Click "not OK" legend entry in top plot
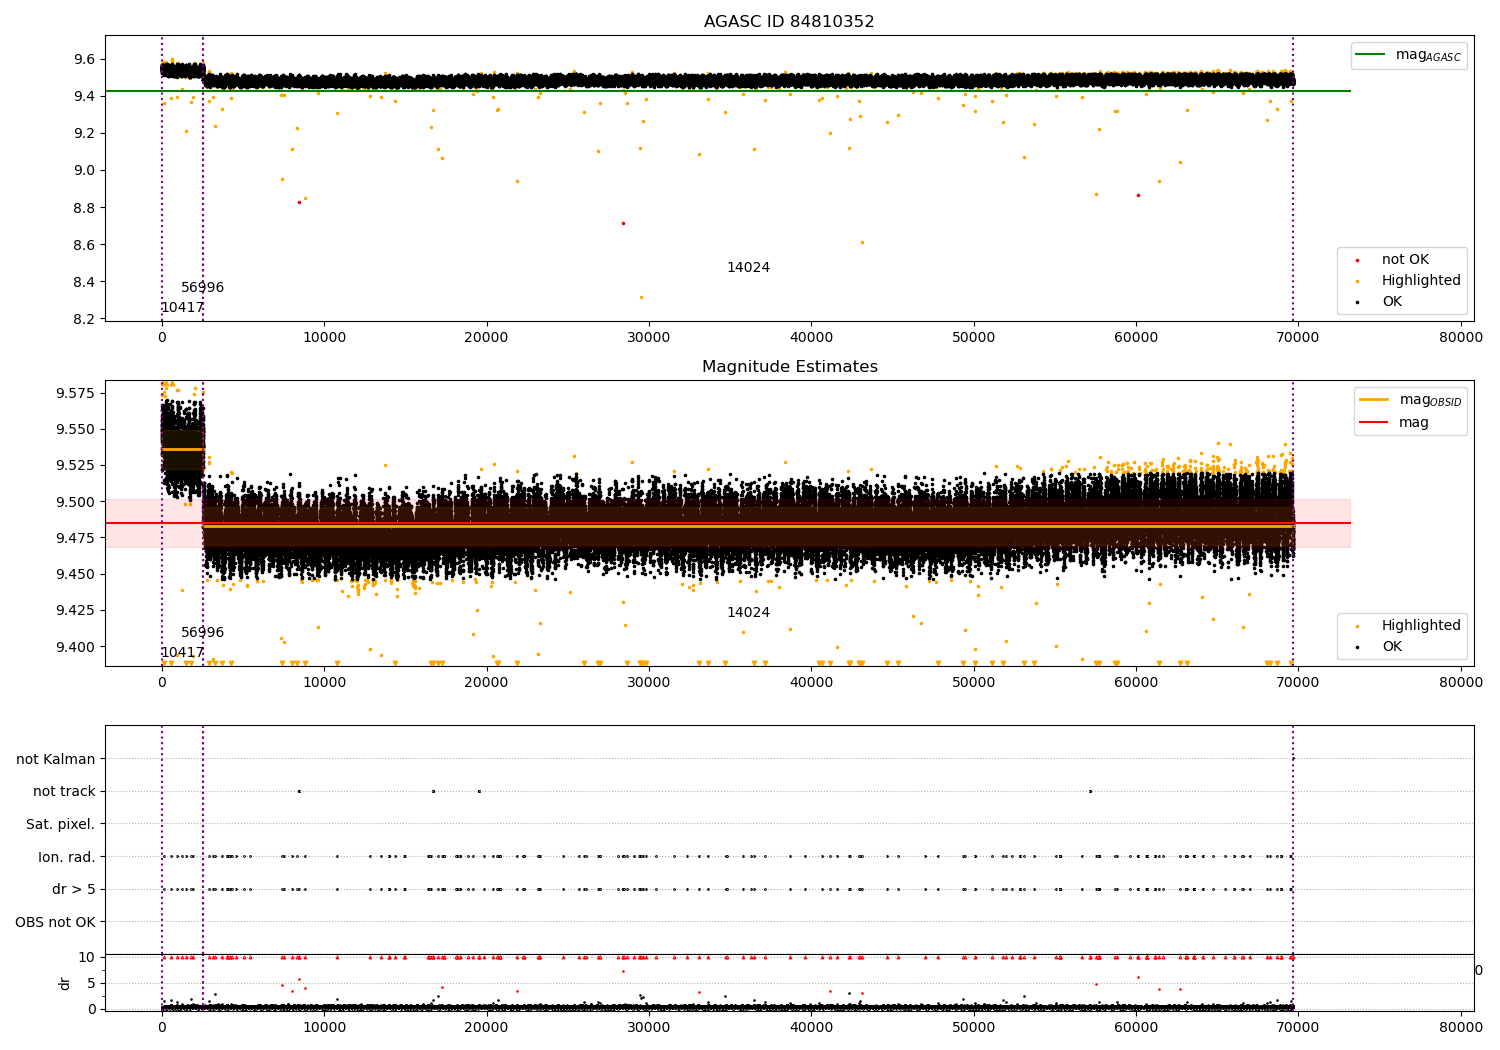The height and width of the screenshot is (1050, 1500). (x=1405, y=260)
